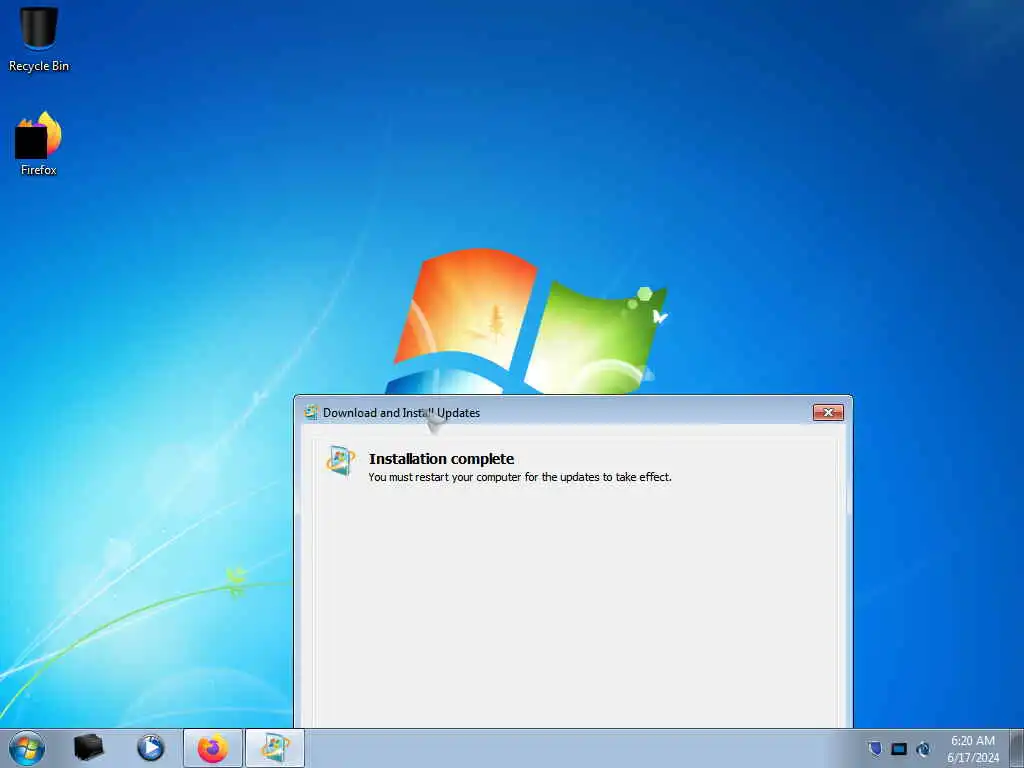
Task: Open the shield icon in the system tray
Action: coord(875,748)
